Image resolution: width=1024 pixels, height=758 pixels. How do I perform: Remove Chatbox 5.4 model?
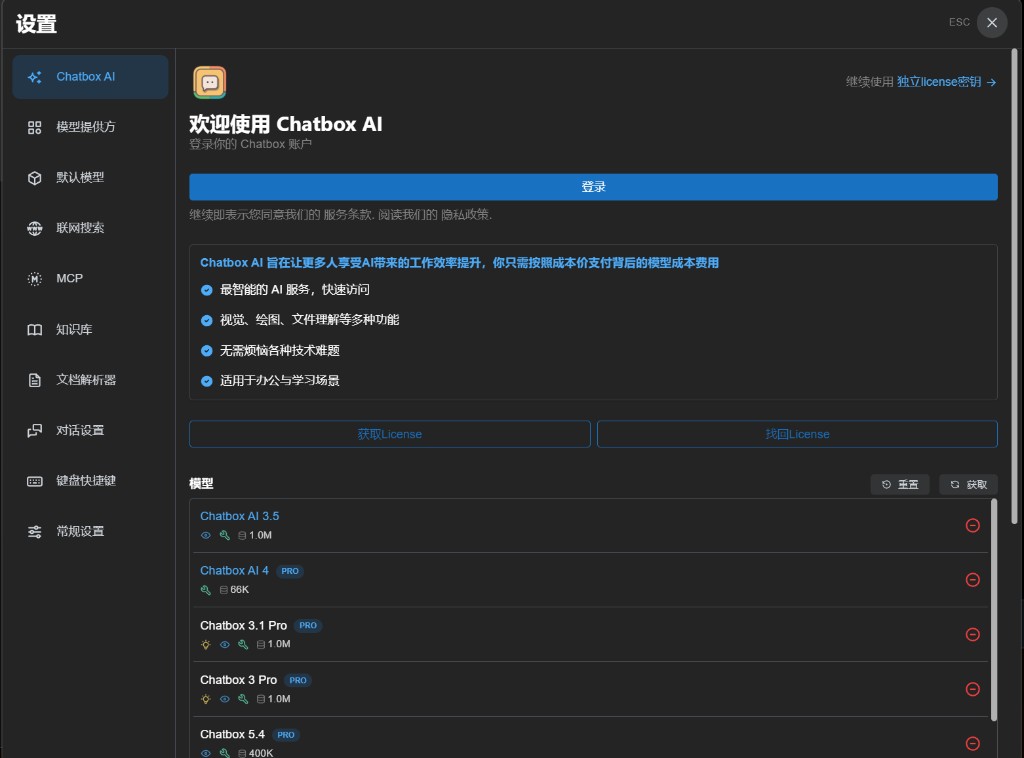click(x=972, y=744)
